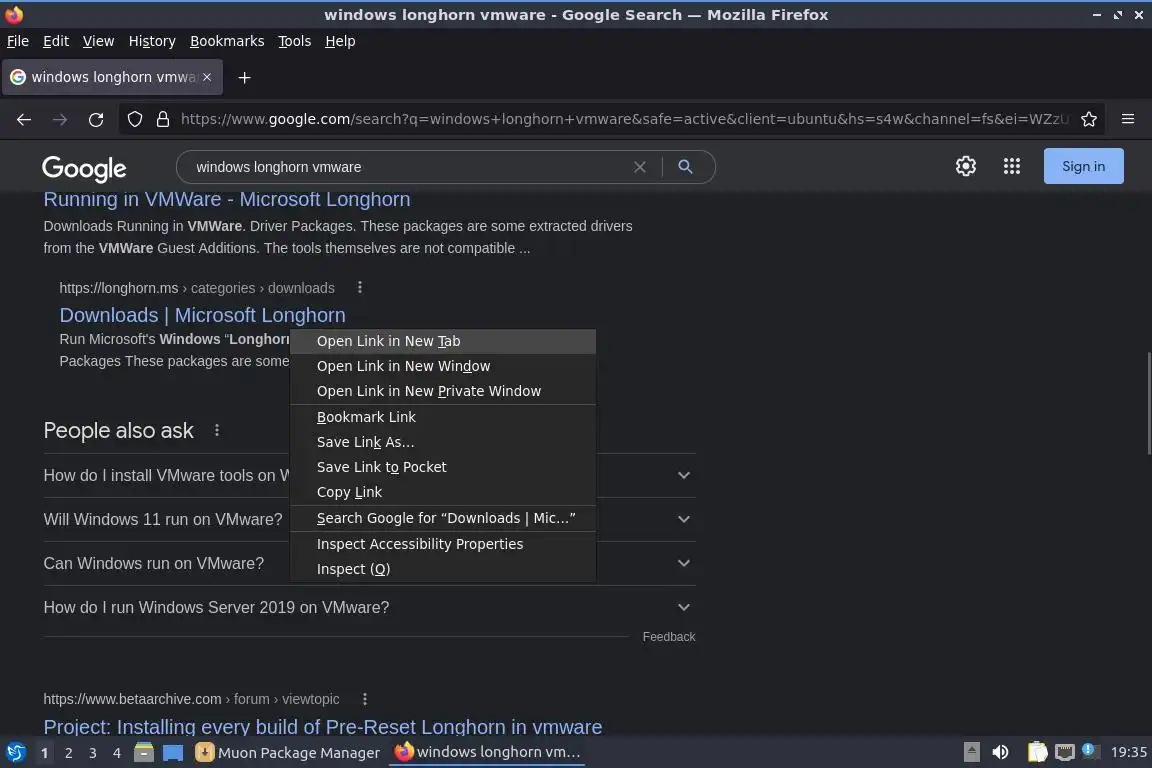The height and width of the screenshot is (768, 1152).
Task: Click the Google logo
Action: coord(84,168)
